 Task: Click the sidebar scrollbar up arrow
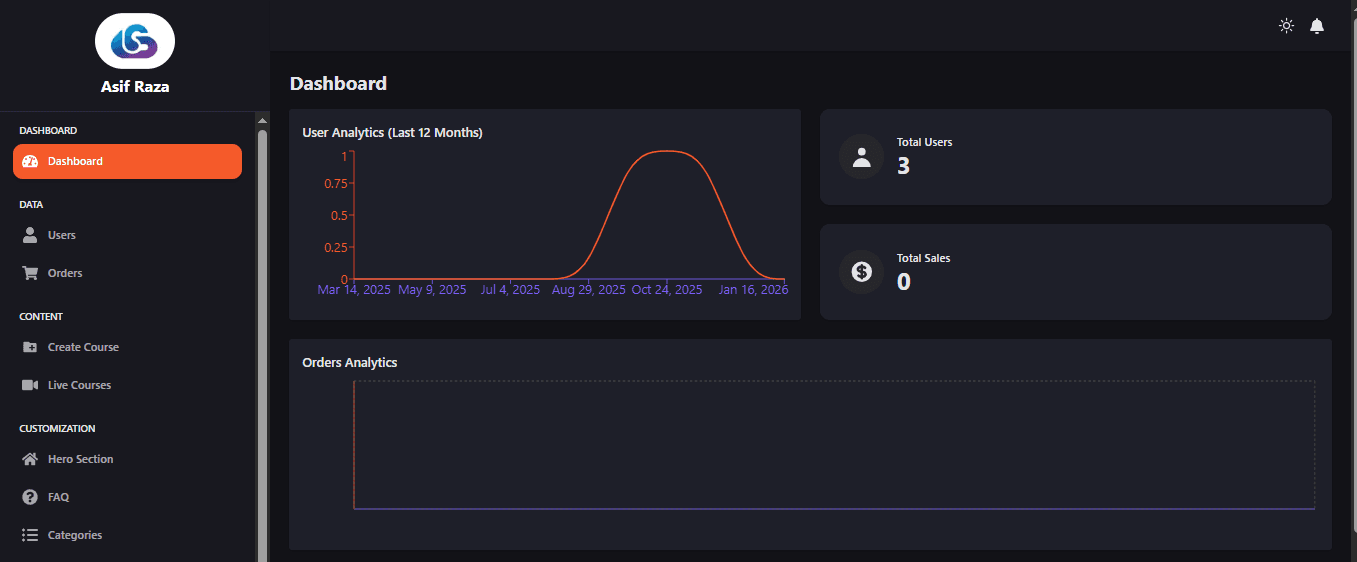point(262,120)
